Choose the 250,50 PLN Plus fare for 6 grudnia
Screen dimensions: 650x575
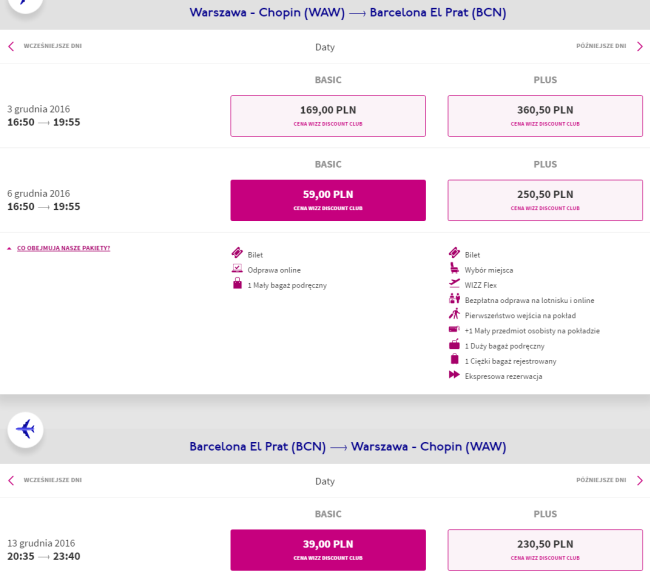[x=545, y=200]
